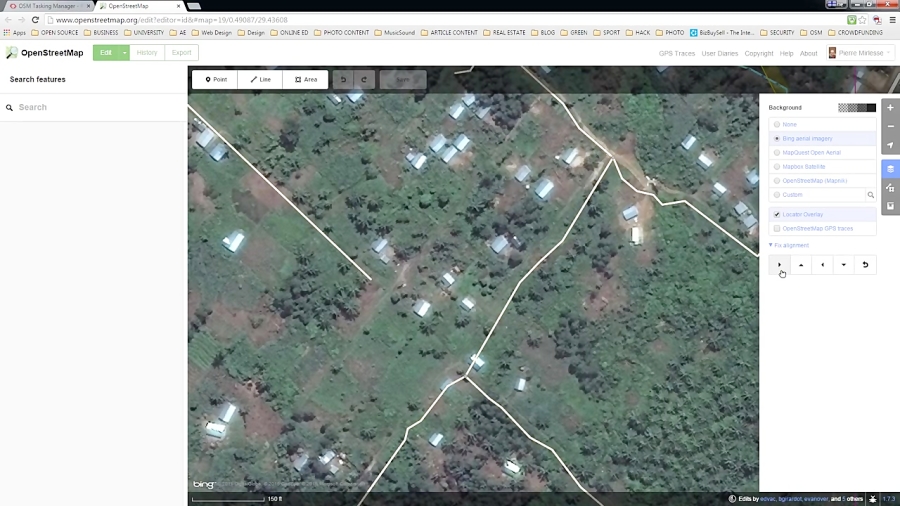Nudge imagery alignment to the right

[779, 265]
